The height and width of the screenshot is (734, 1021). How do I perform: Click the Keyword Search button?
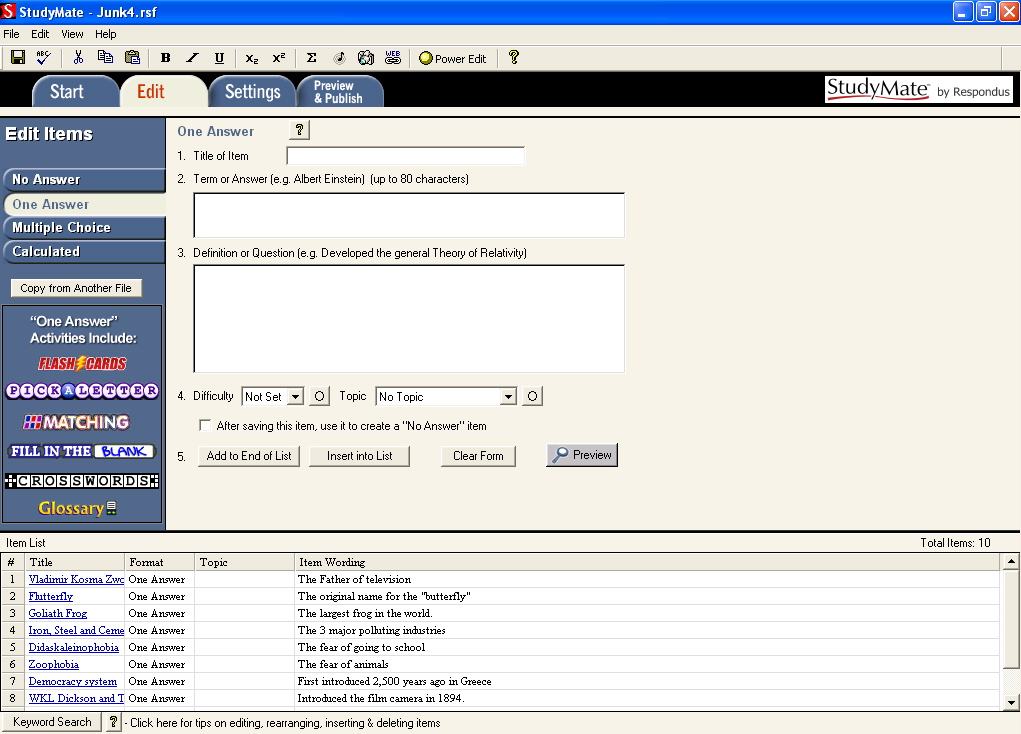[x=52, y=722]
